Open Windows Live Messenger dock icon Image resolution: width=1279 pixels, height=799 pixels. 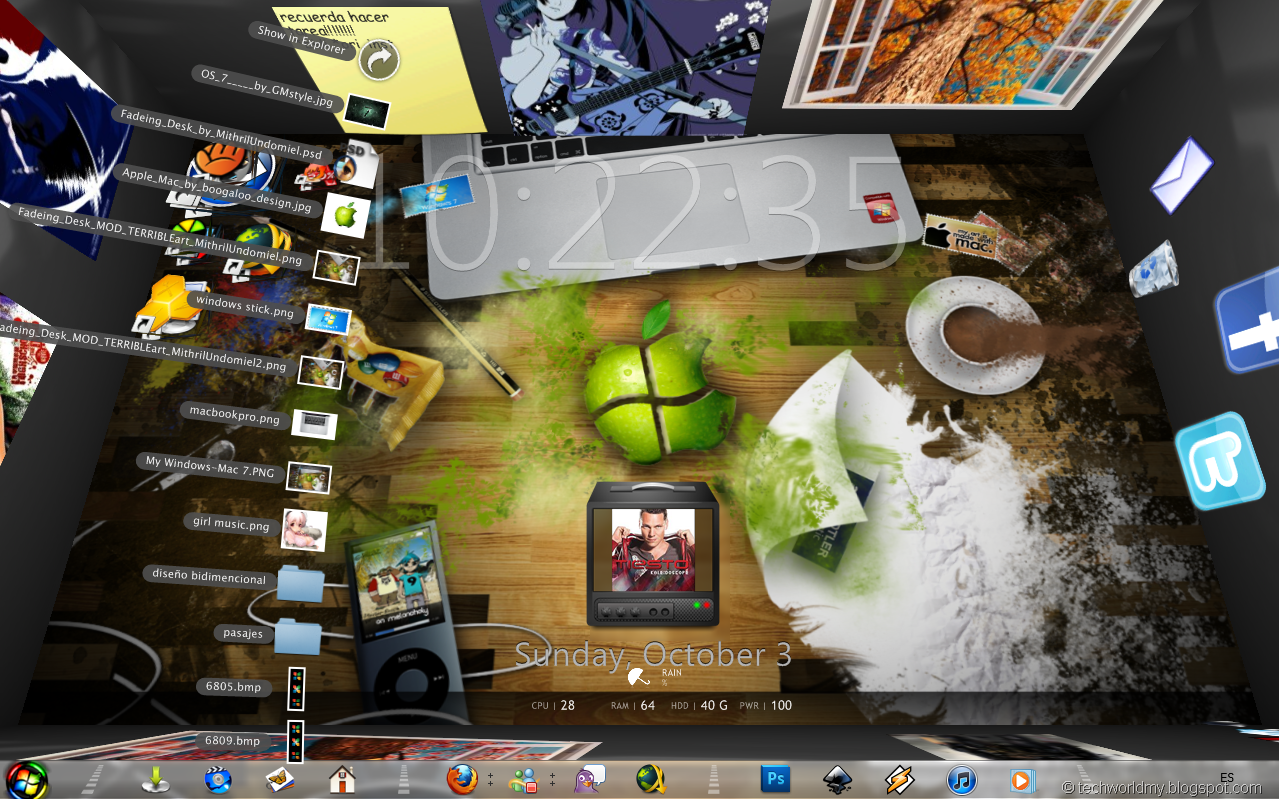pyautogui.click(x=523, y=780)
